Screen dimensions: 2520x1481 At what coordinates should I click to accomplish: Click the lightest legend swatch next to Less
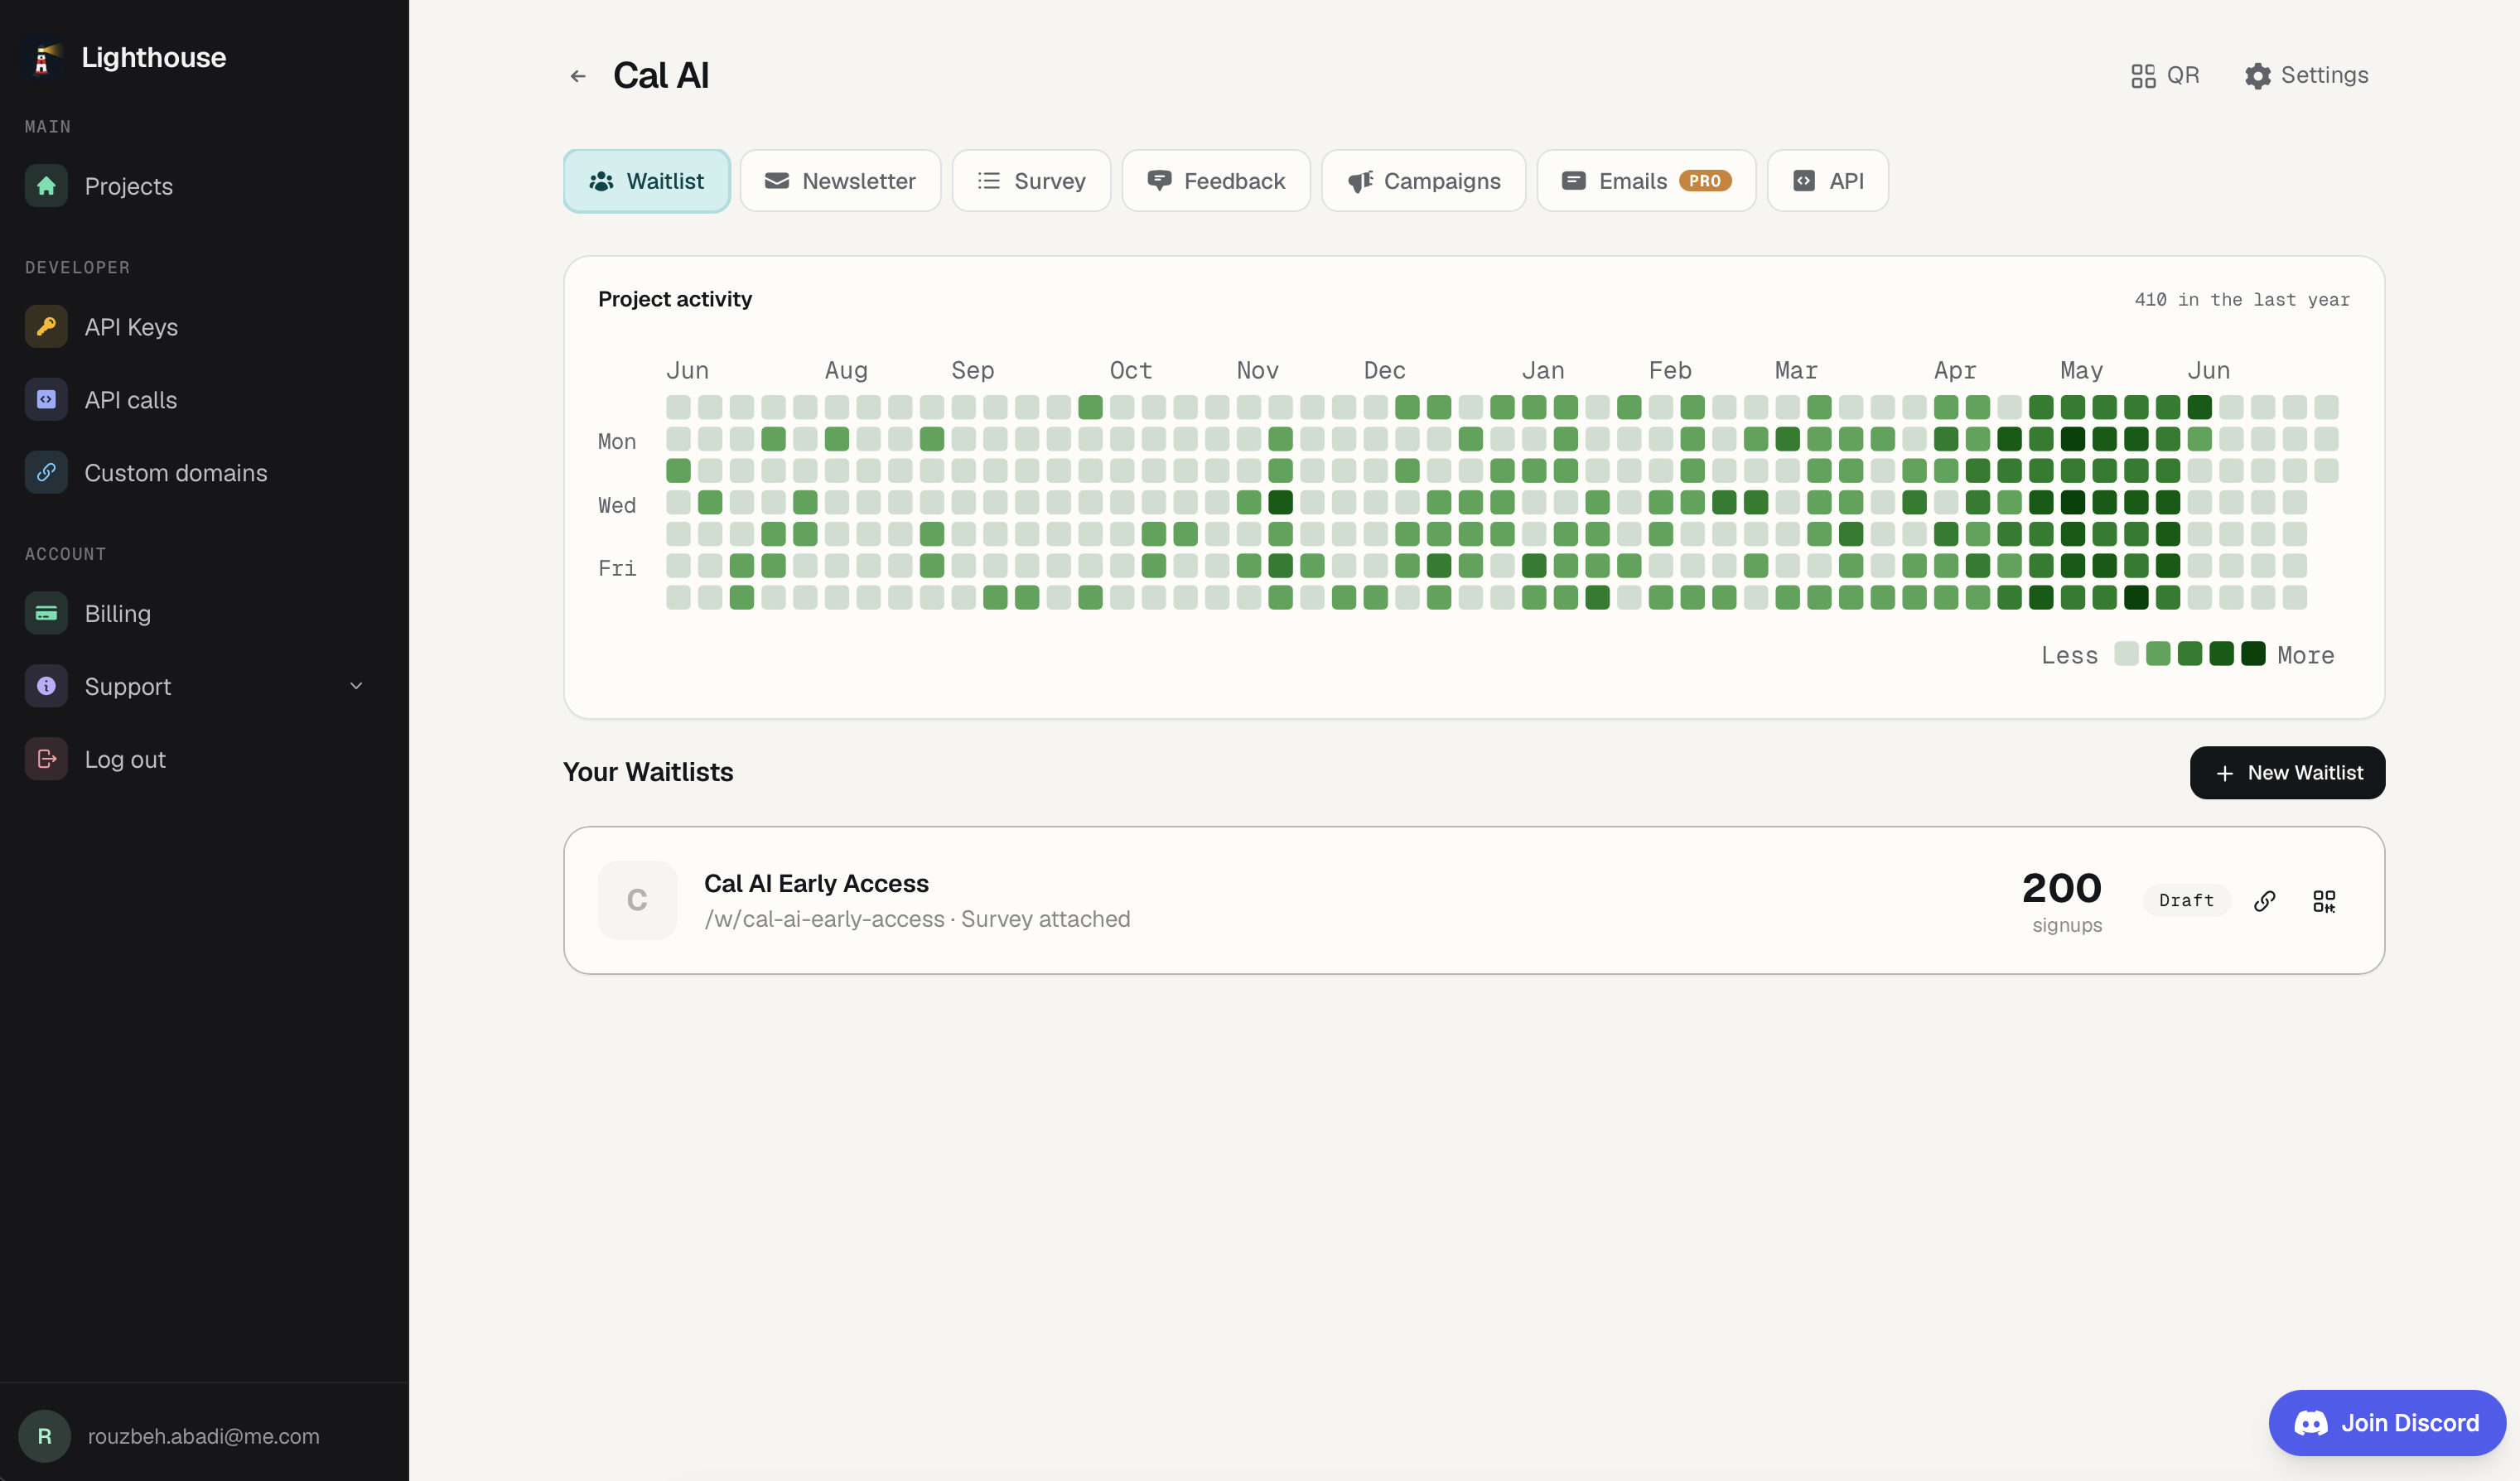[x=2126, y=654]
